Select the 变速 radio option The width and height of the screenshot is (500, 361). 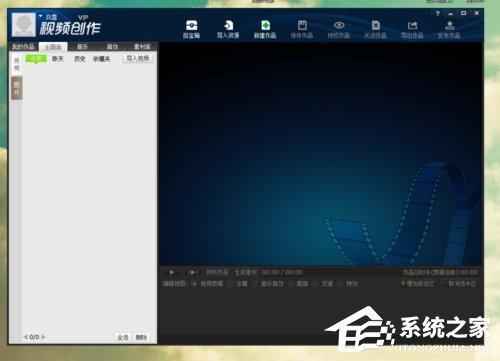pos(323,284)
